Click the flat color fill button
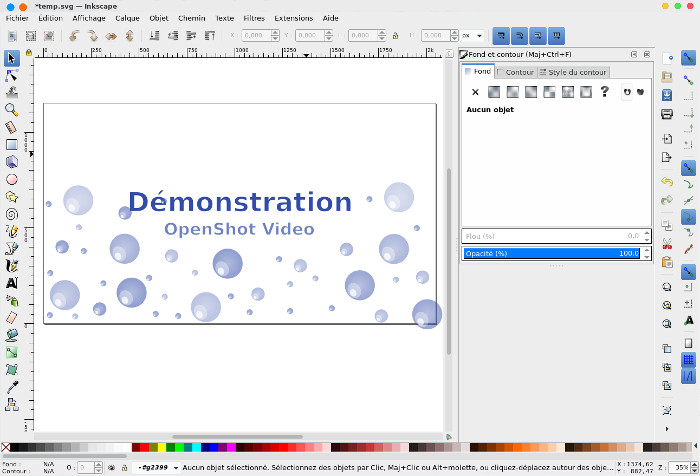This screenshot has height=476, width=700. click(x=494, y=92)
